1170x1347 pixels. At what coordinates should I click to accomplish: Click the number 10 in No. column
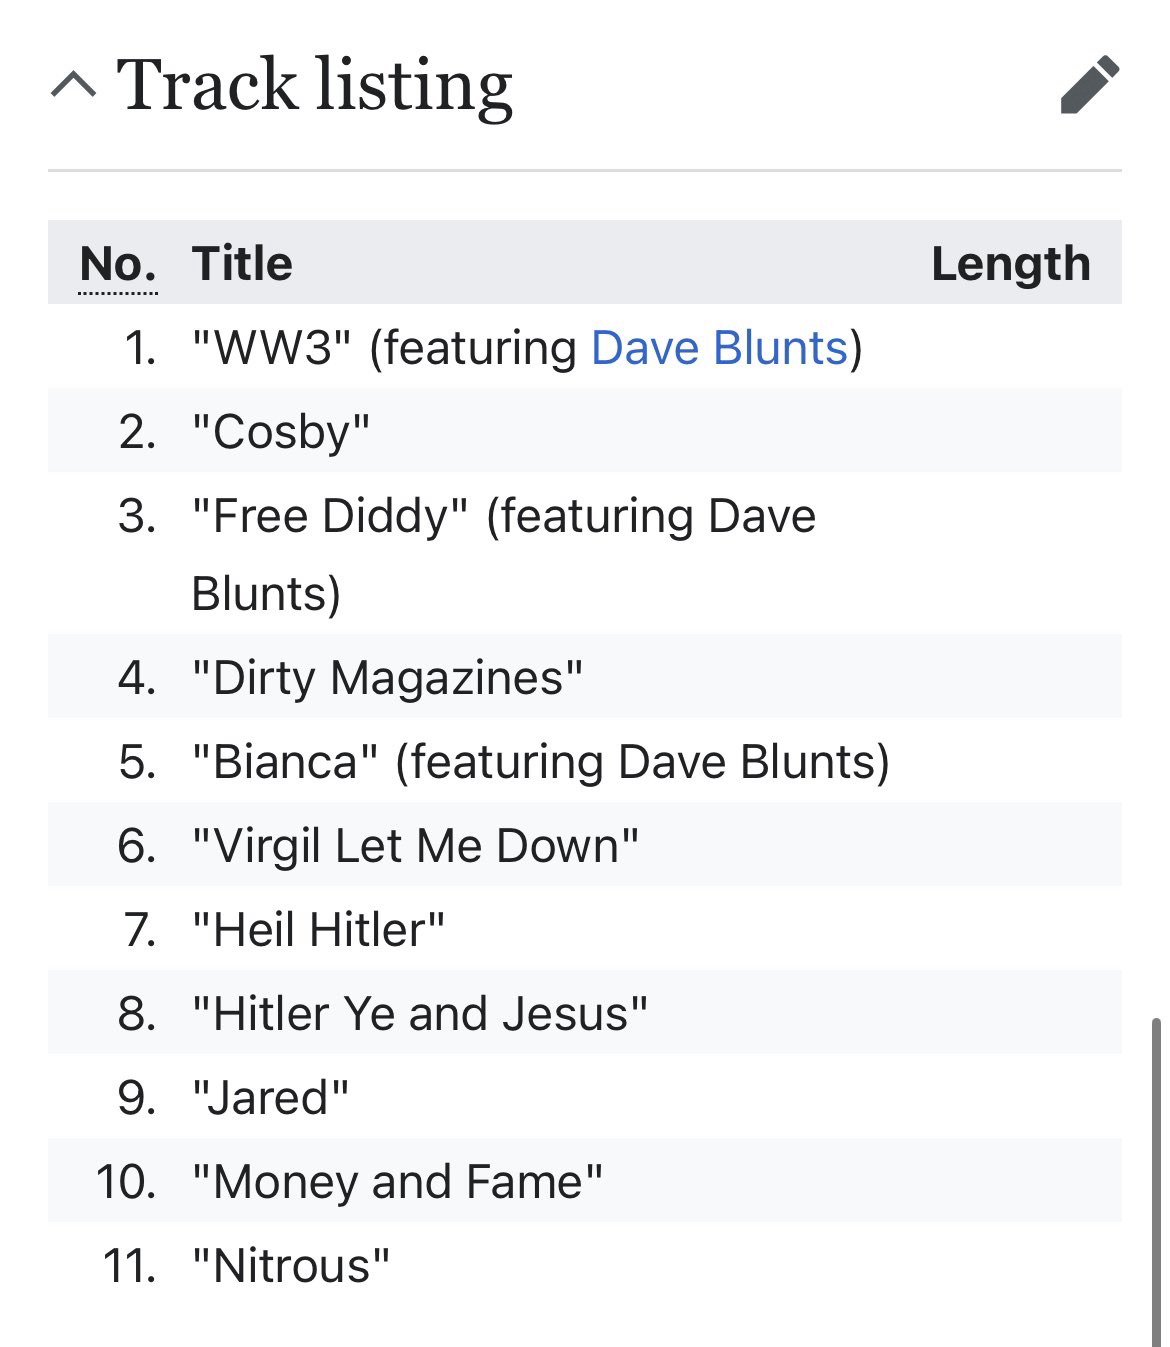127,1182
